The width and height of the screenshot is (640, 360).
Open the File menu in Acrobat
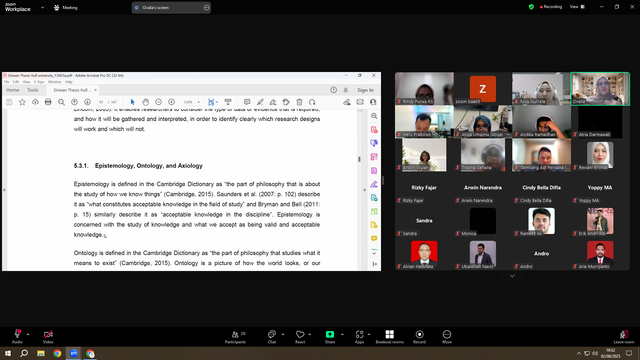click(x=7, y=82)
